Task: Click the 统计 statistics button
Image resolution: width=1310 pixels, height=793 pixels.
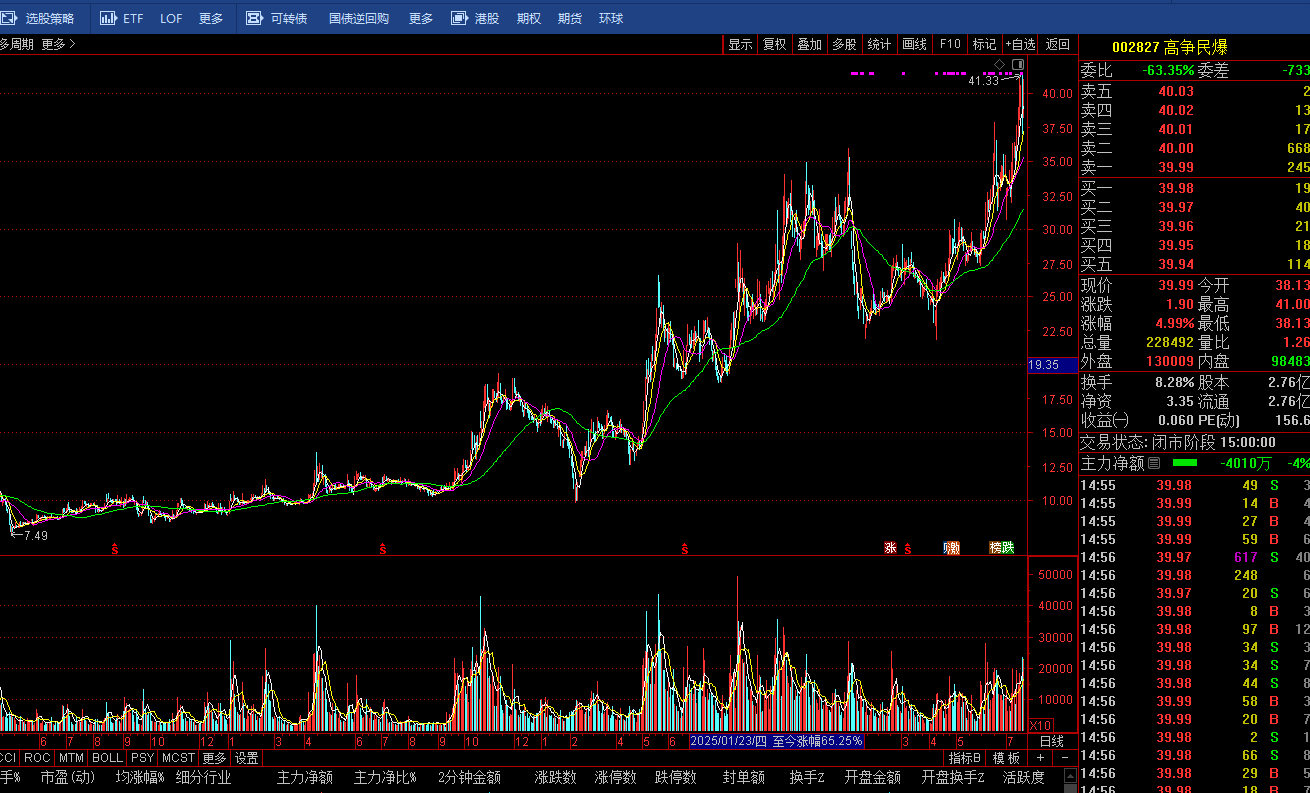Action: (879, 44)
